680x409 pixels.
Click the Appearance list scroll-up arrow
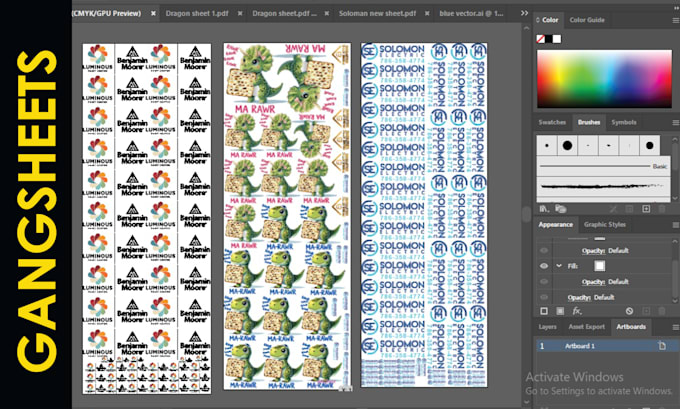(x=675, y=241)
